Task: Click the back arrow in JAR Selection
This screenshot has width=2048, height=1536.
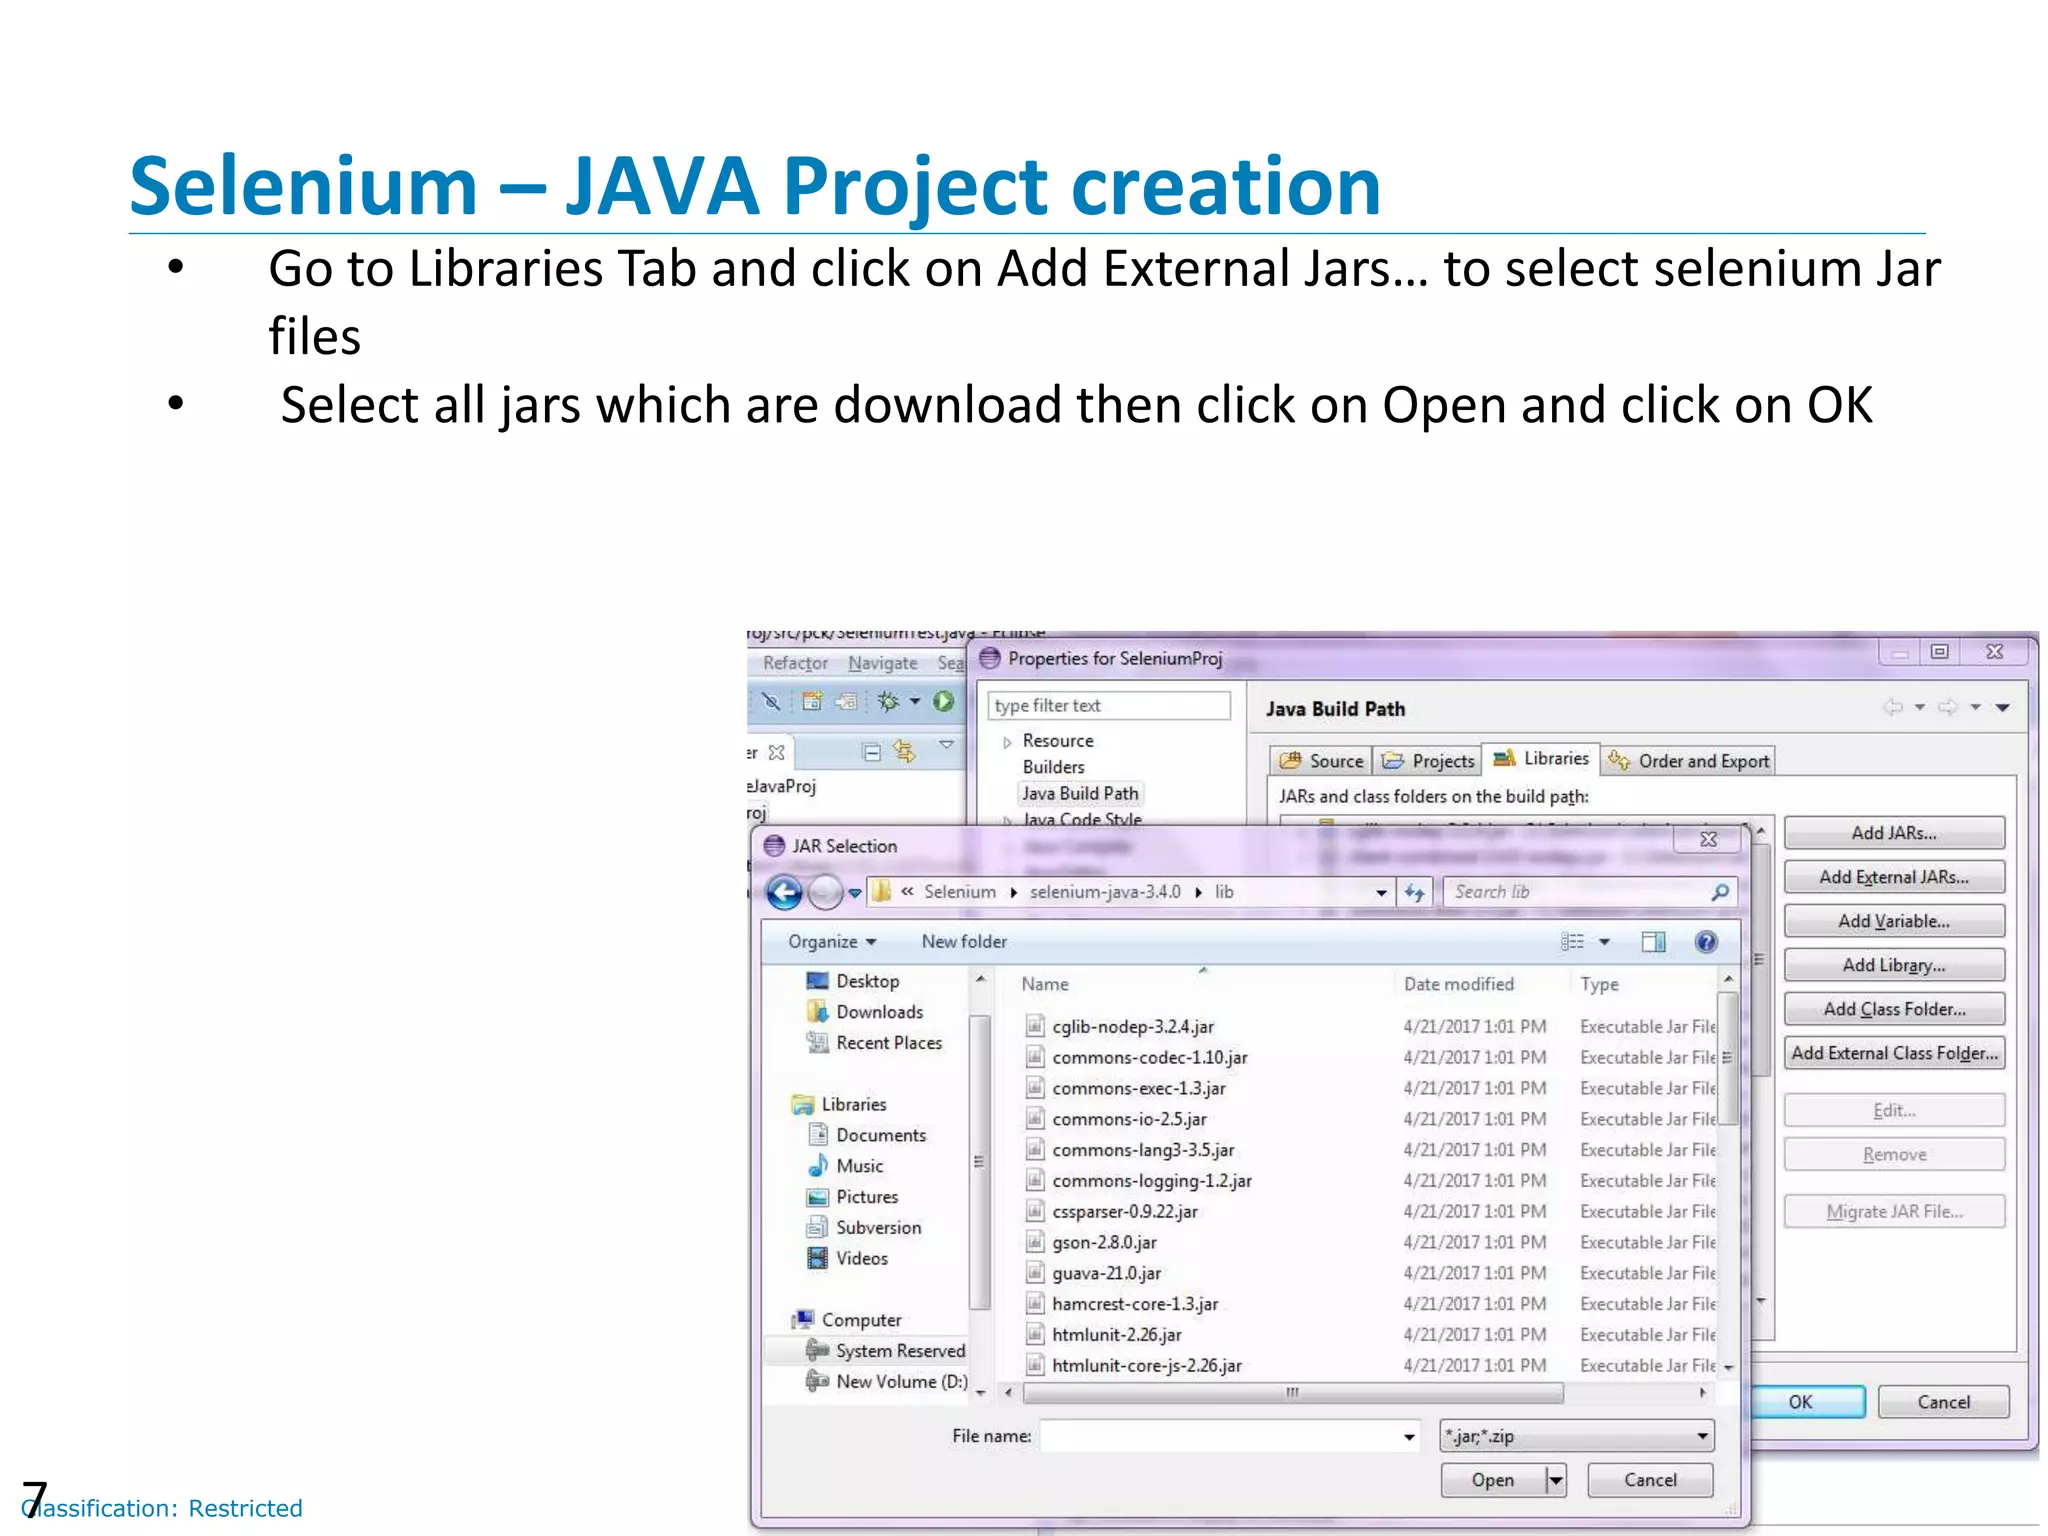Action: [785, 892]
